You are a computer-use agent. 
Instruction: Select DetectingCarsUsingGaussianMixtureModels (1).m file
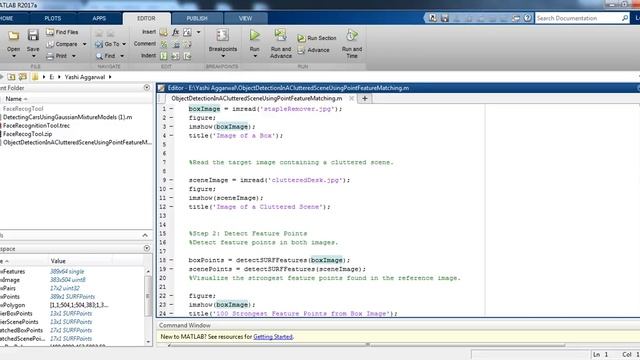(x=67, y=117)
